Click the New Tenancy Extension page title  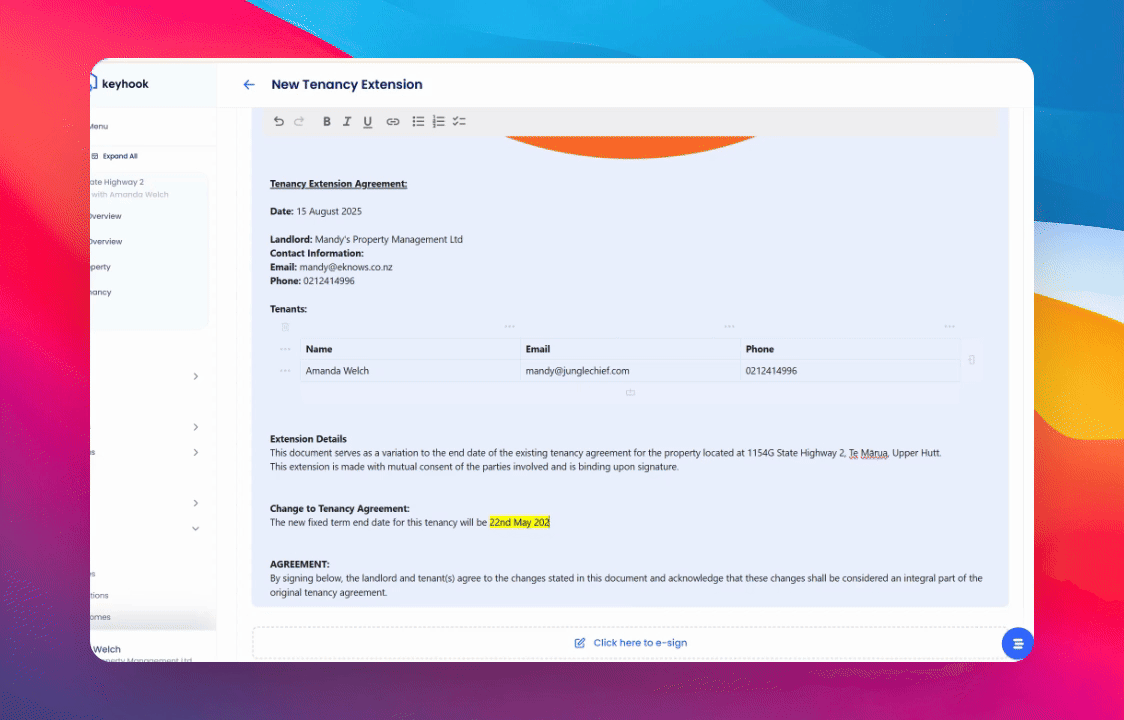coord(347,85)
